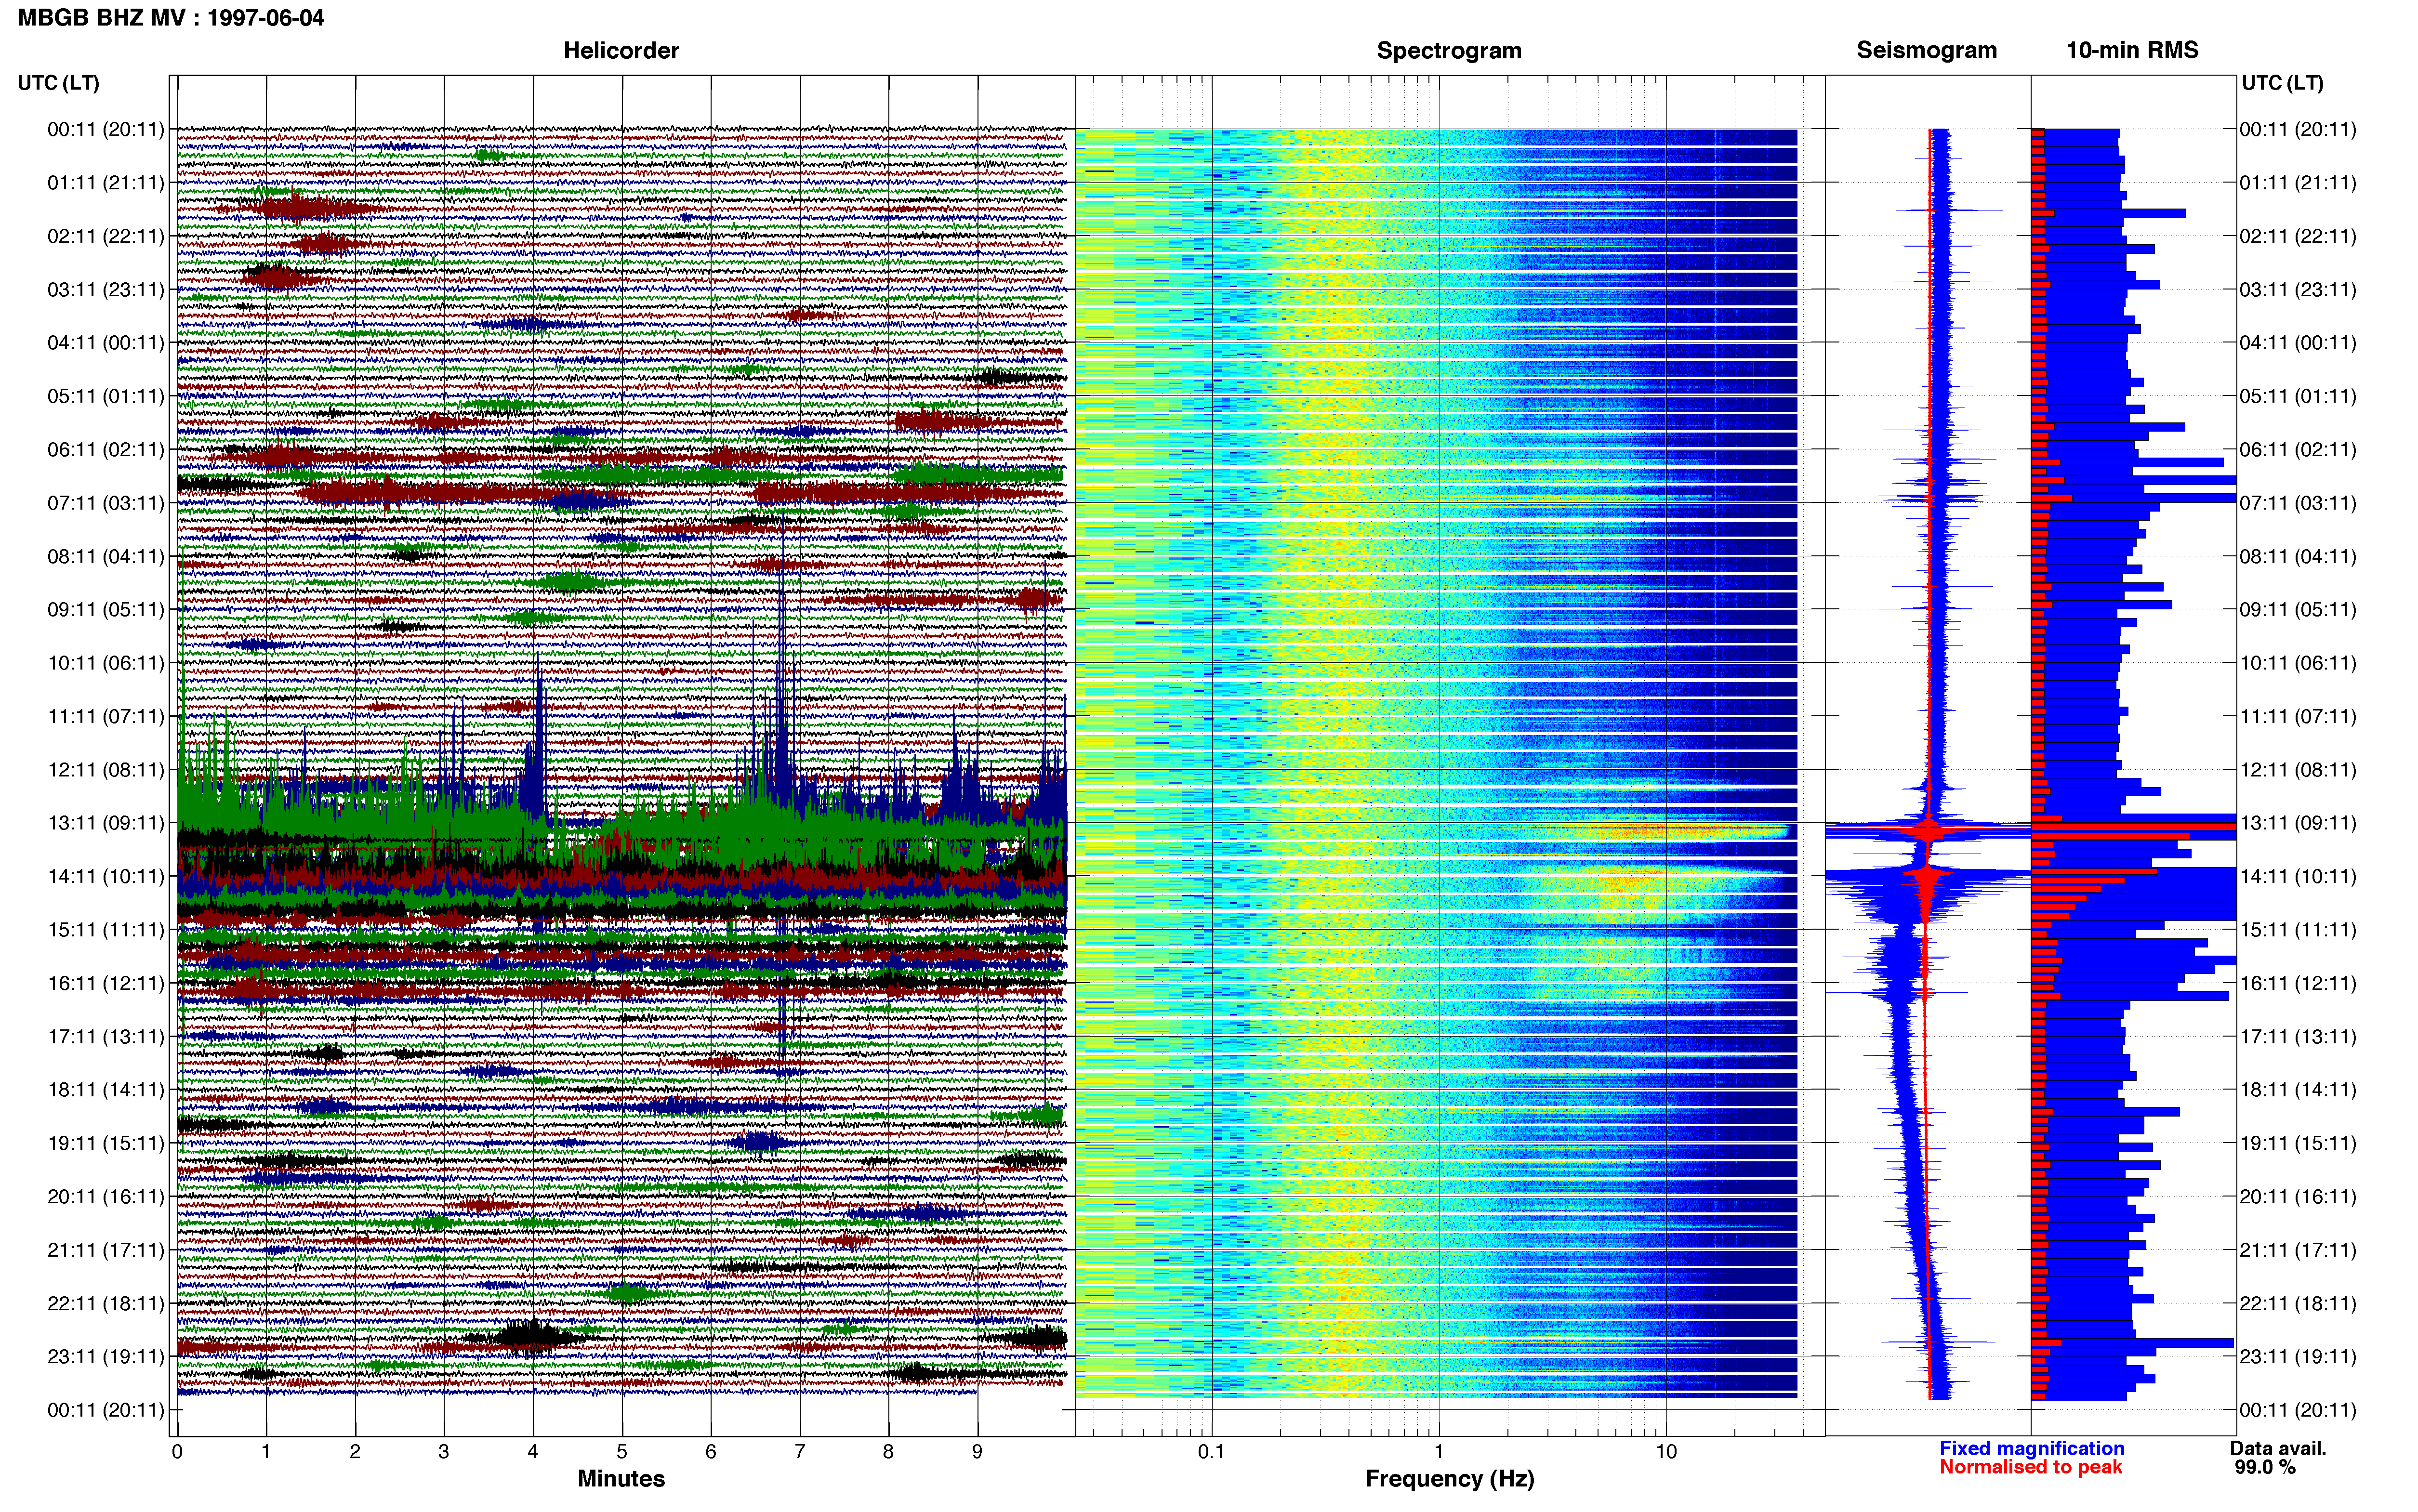Click right-side time label 07:11 (03:11)
This screenshot has height=1512, width=2418.
2298,503
